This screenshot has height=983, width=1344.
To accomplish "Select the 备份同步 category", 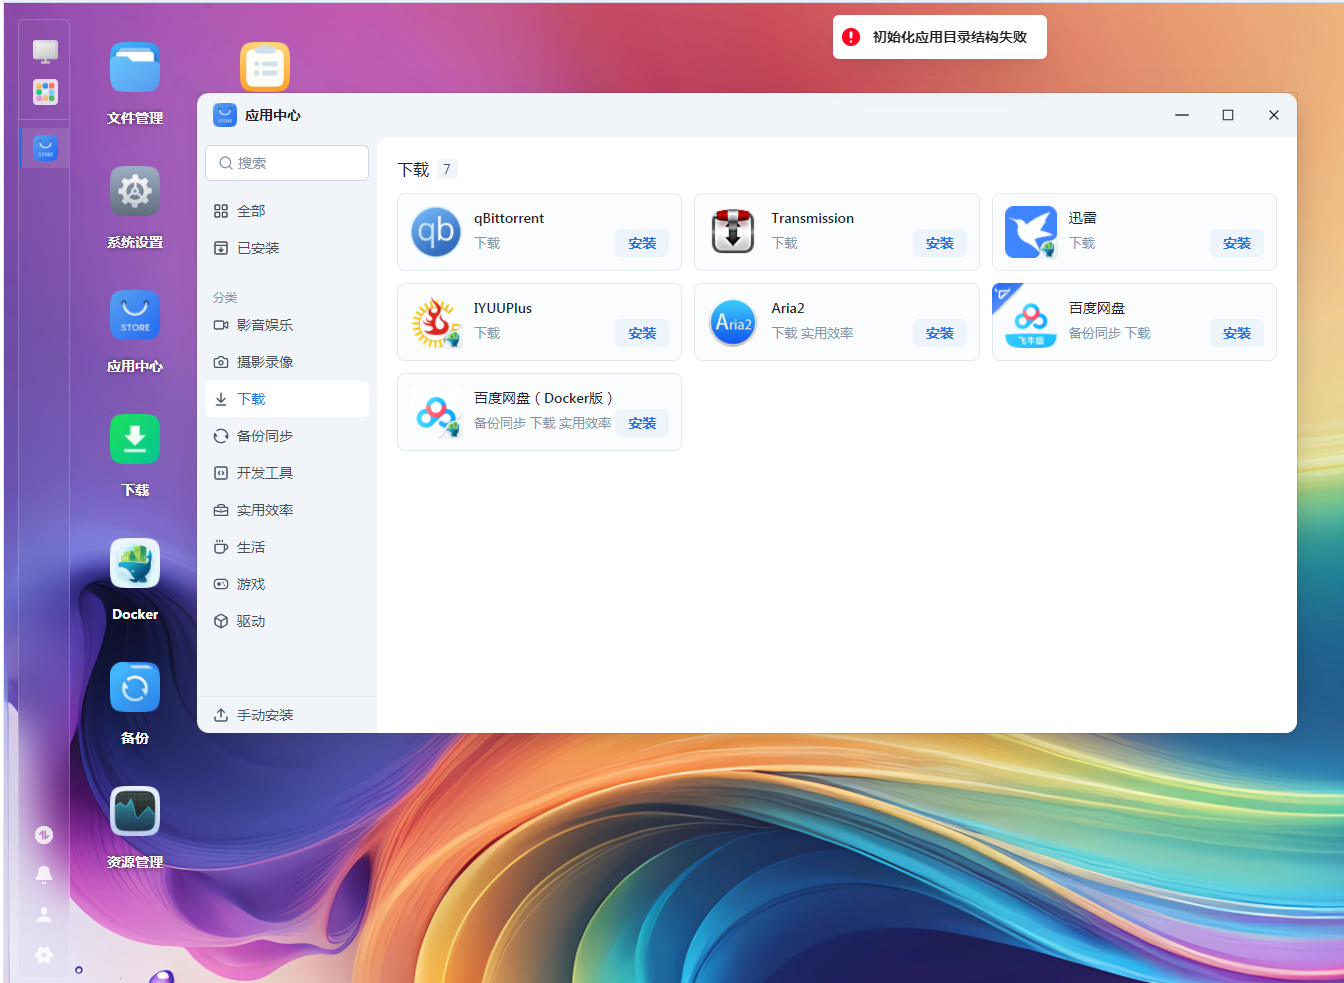I will (287, 436).
